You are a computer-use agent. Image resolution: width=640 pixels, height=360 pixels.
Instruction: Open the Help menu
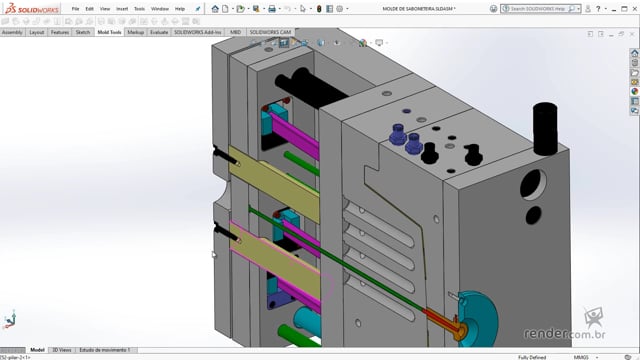pyautogui.click(x=180, y=9)
